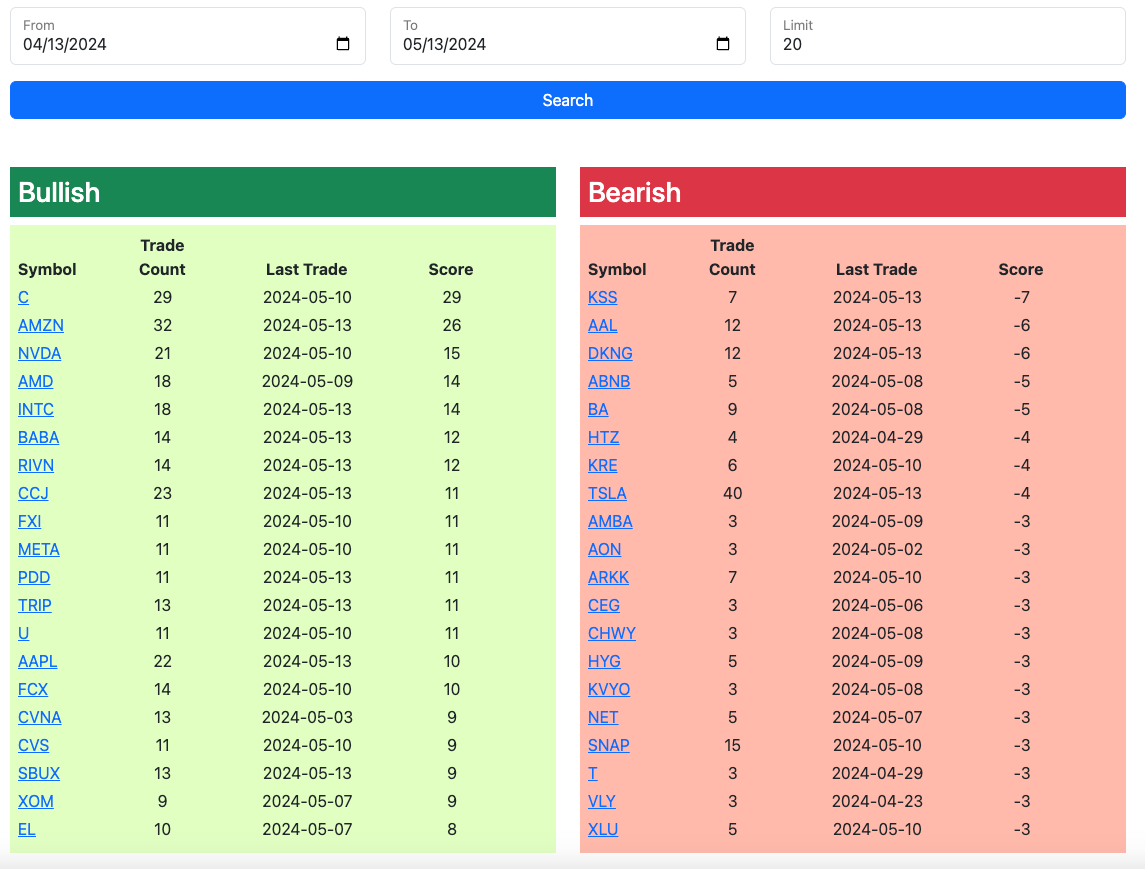Open the ABNB bearish symbol link

(609, 382)
